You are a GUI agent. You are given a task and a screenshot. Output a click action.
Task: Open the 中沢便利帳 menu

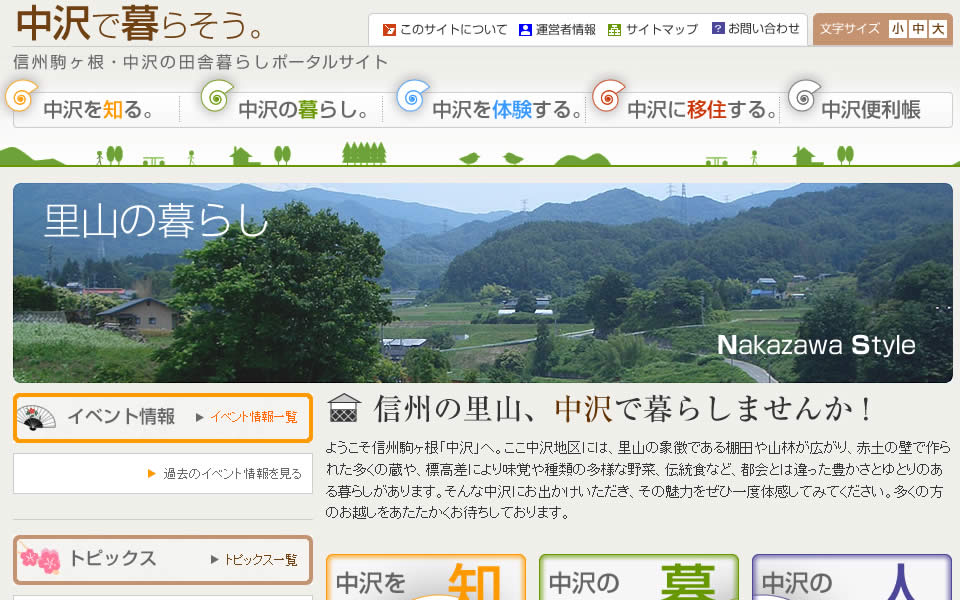click(x=871, y=110)
